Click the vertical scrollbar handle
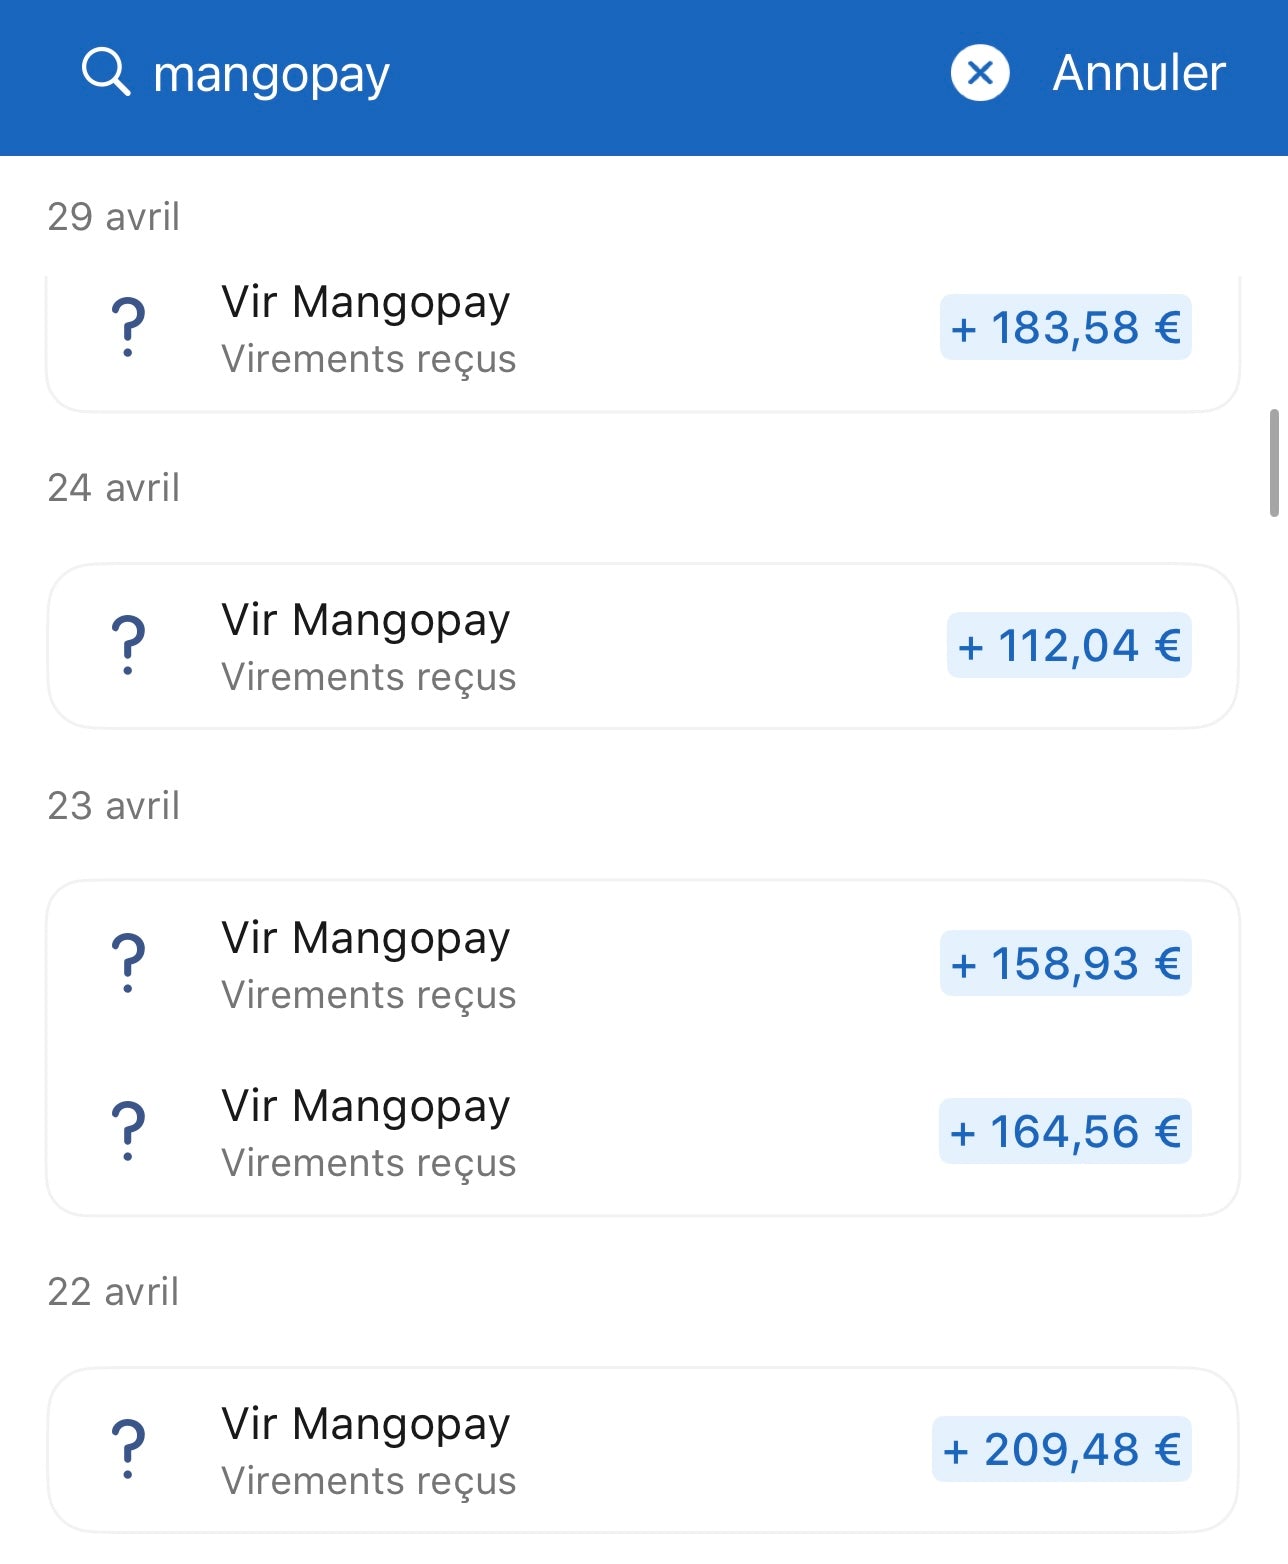 (x=1275, y=462)
